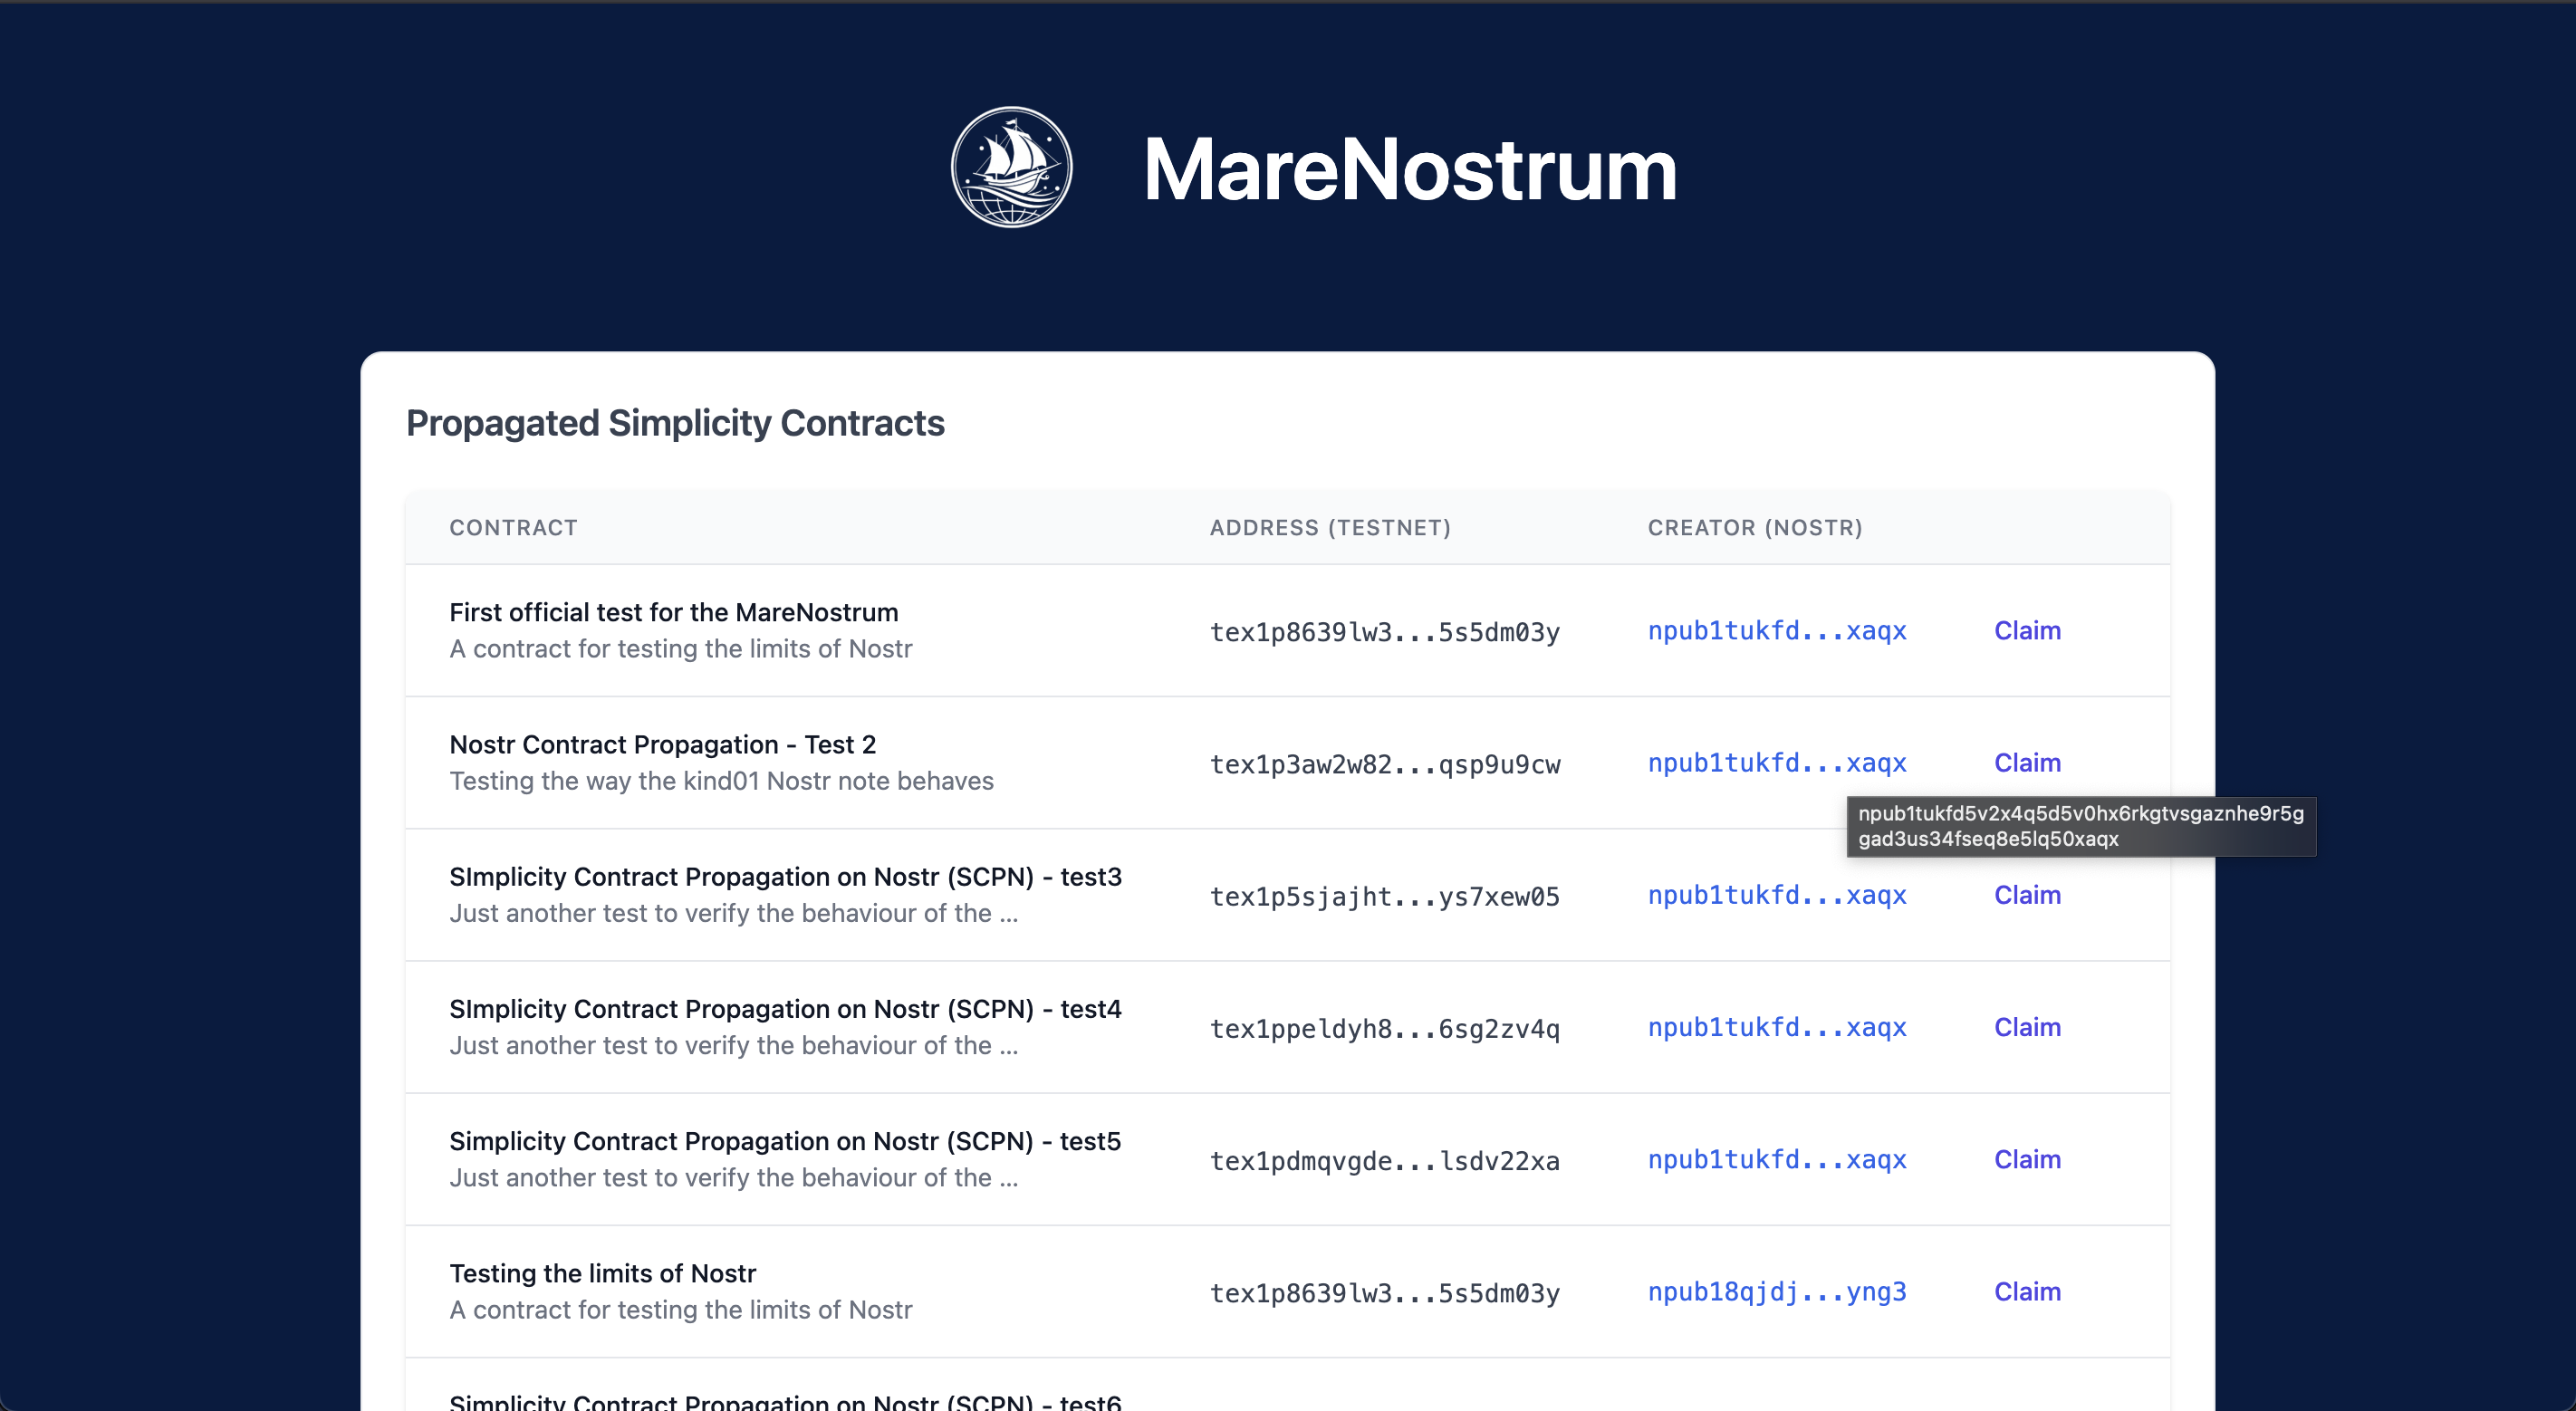Viewport: 2576px width, 1411px height.
Task: Open creator npub link for test5 row
Action: click(1776, 1159)
